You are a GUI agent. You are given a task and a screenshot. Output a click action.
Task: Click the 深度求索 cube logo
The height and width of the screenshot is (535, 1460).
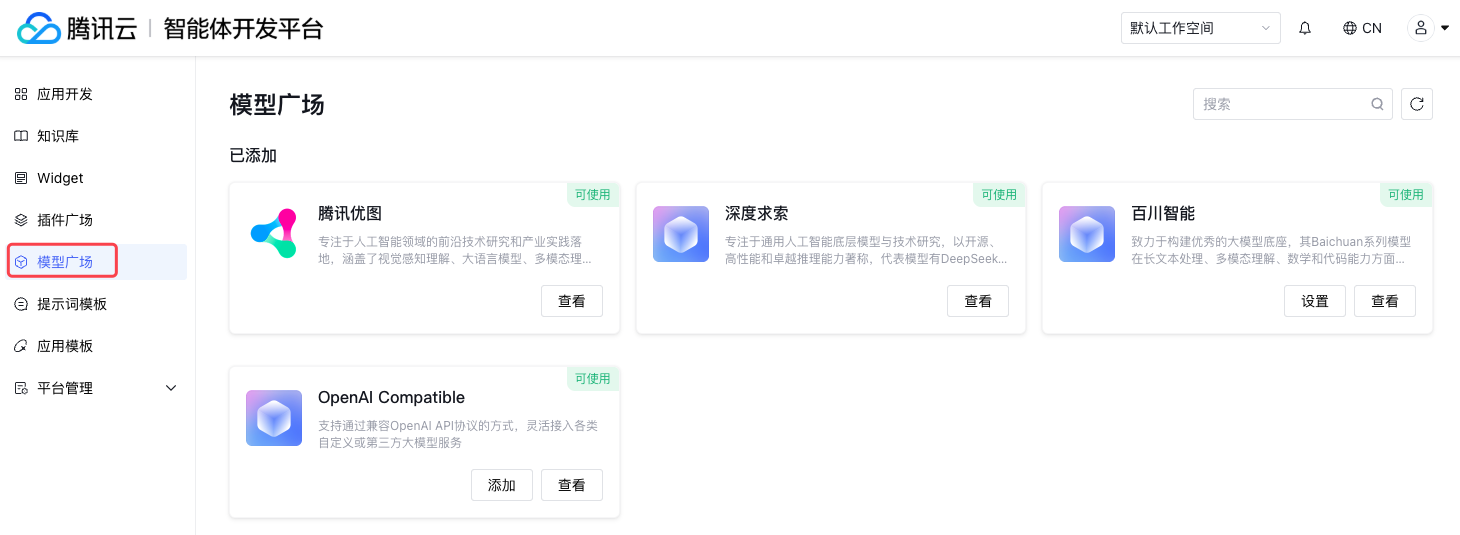point(681,234)
